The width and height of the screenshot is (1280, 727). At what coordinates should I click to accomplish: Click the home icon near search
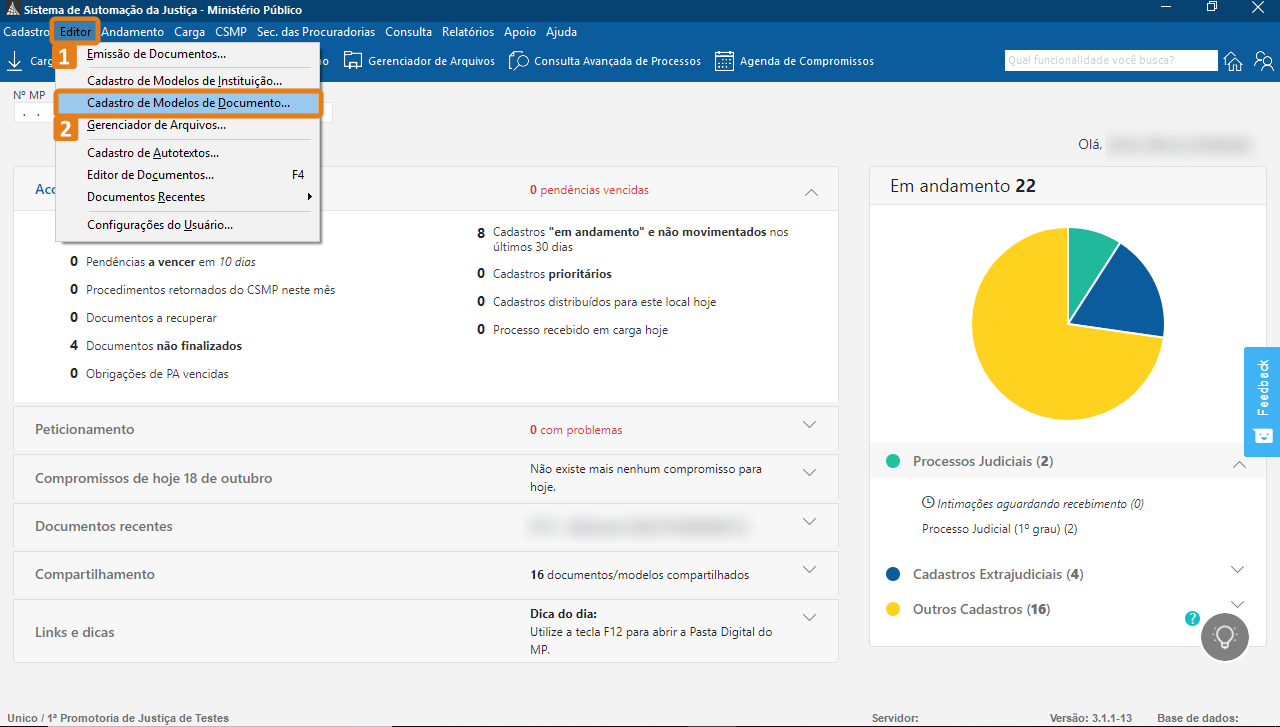click(x=1234, y=61)
